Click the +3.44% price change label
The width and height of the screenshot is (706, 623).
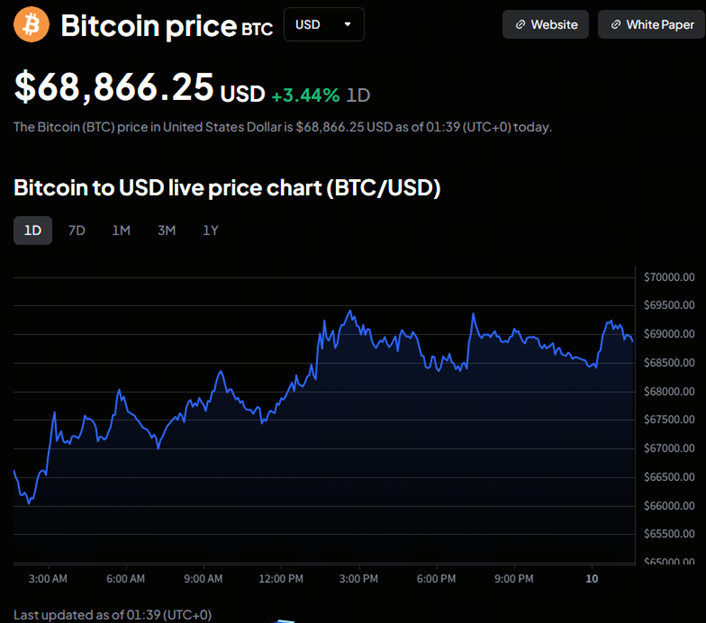305,95
